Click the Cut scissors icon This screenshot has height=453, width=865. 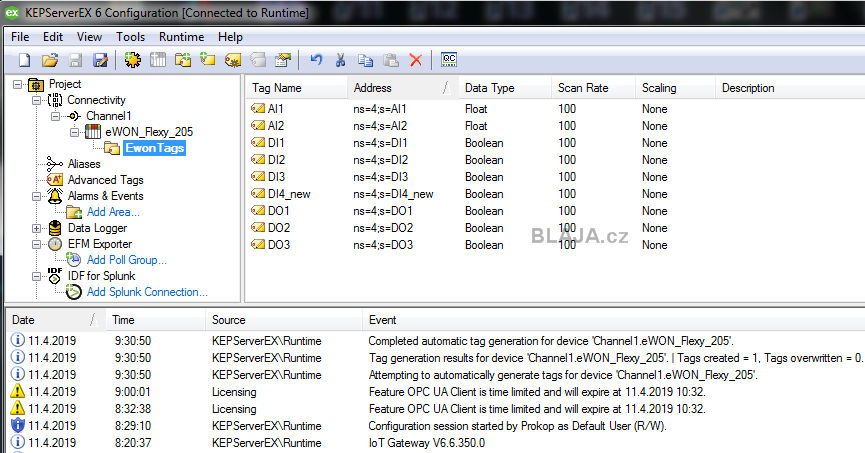(340, 60)
